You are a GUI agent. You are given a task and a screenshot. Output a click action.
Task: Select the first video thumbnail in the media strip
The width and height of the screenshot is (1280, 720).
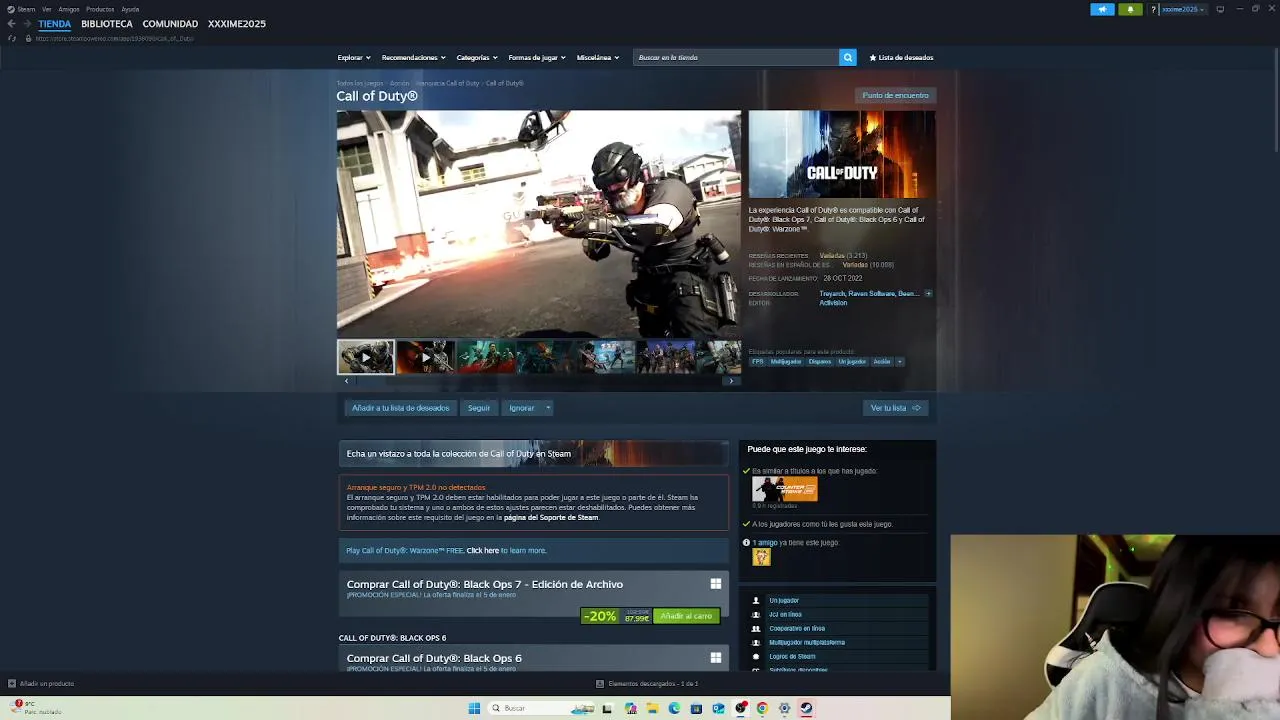click(x=365, y=357)
